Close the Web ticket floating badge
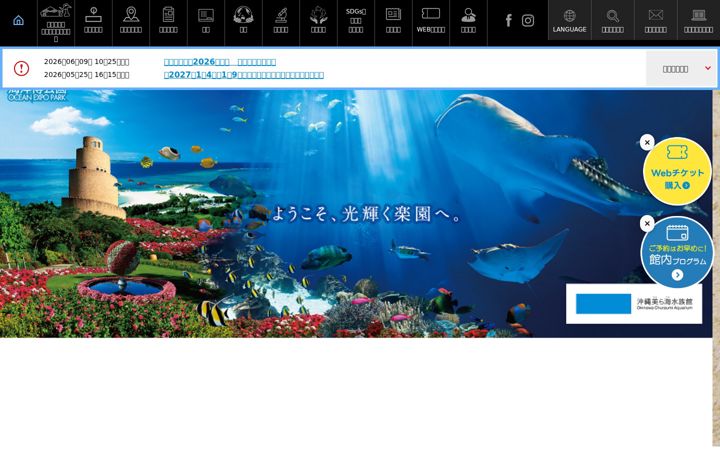The image size is (720, 450). [x=647, y=142]
